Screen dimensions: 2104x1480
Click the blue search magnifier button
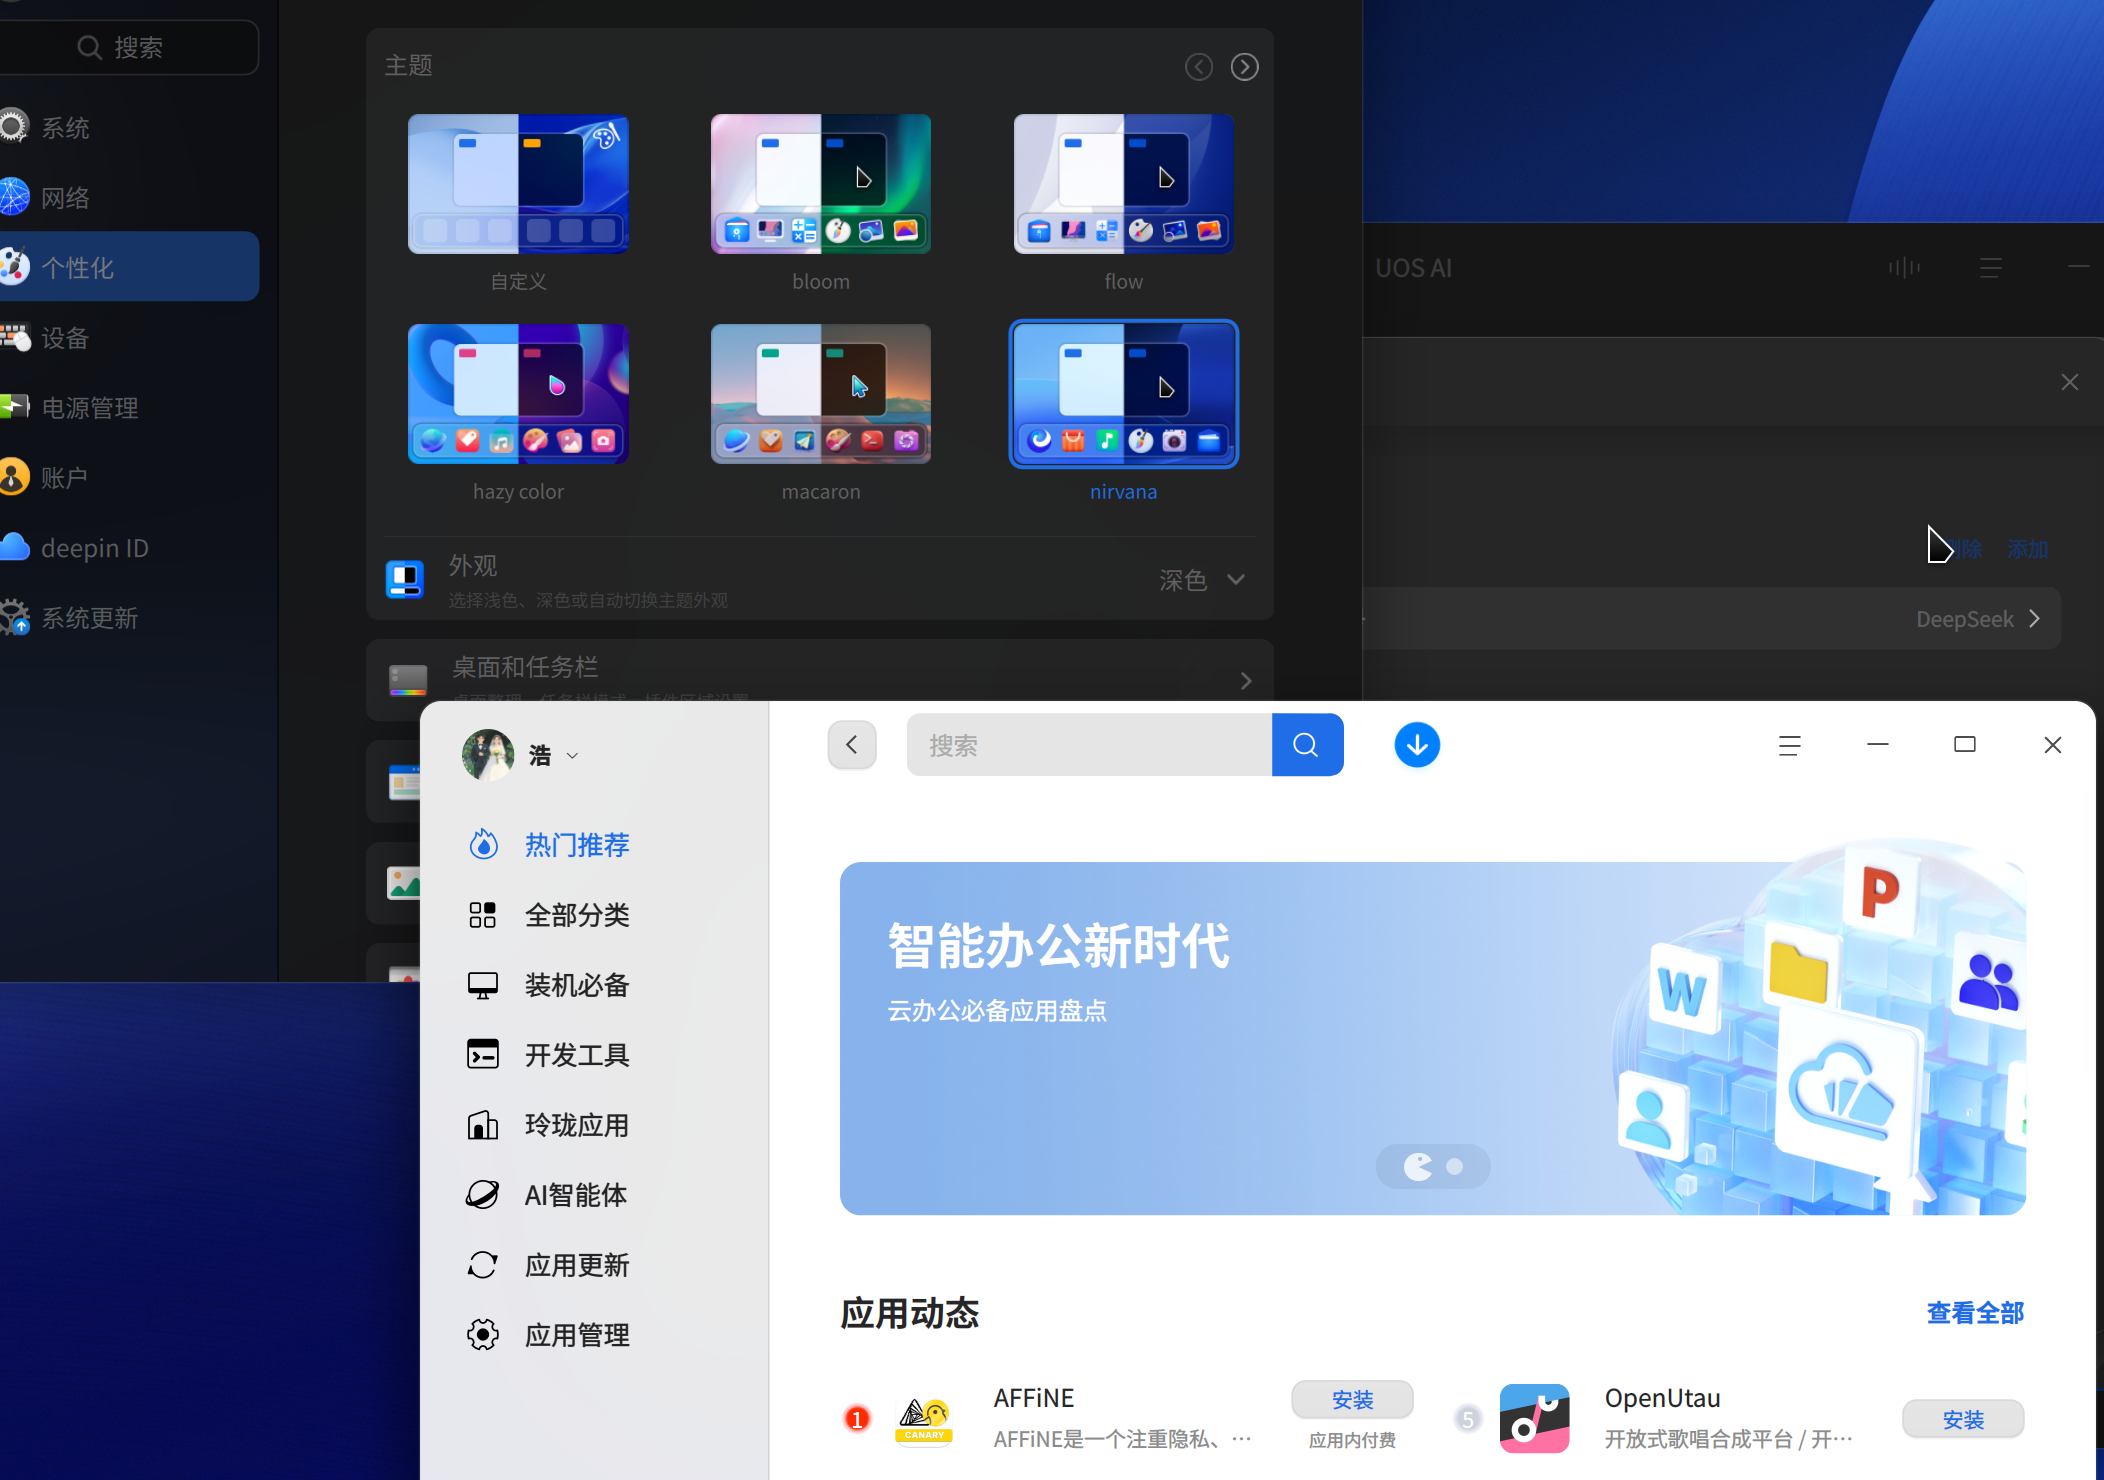tap(1307, 745)
